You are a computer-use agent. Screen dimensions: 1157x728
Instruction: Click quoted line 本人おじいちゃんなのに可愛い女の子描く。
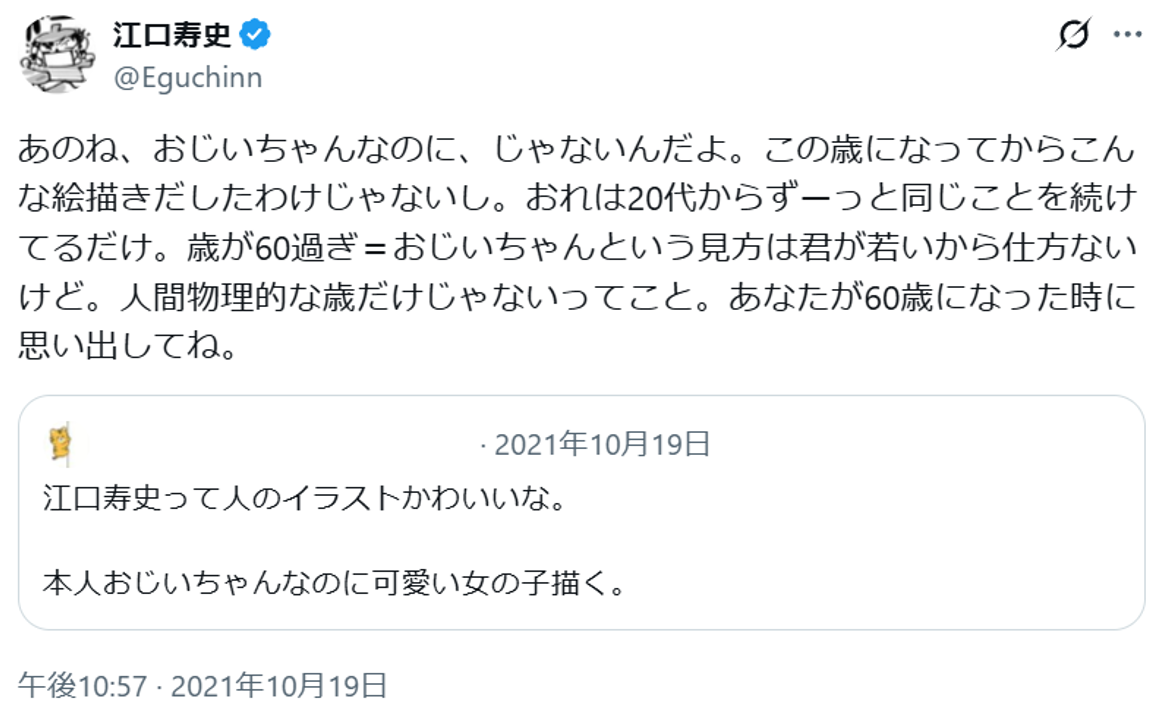pos(335,582)
